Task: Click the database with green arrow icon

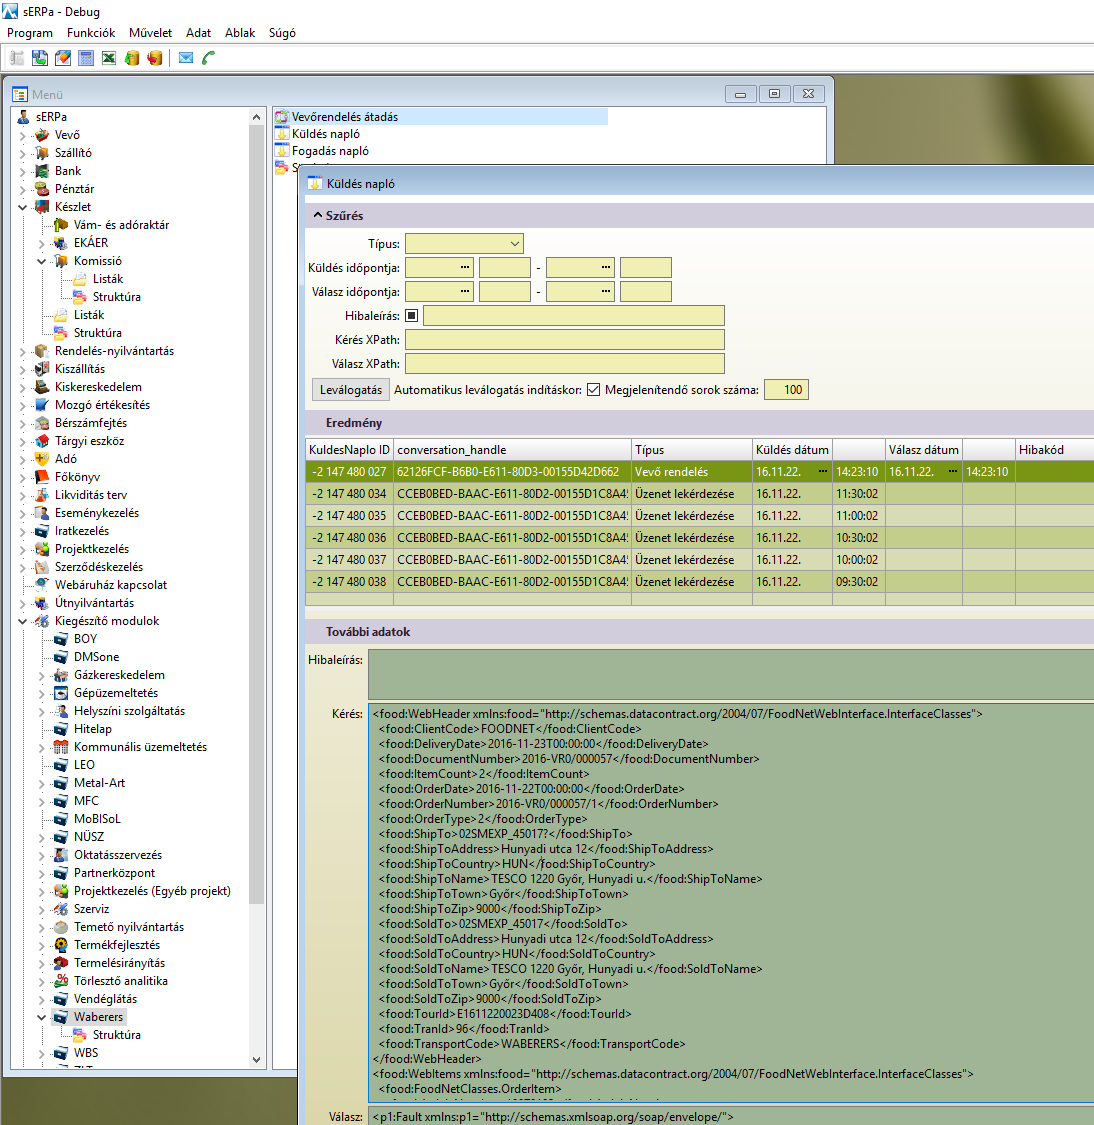Action: (x=132, y=58)
